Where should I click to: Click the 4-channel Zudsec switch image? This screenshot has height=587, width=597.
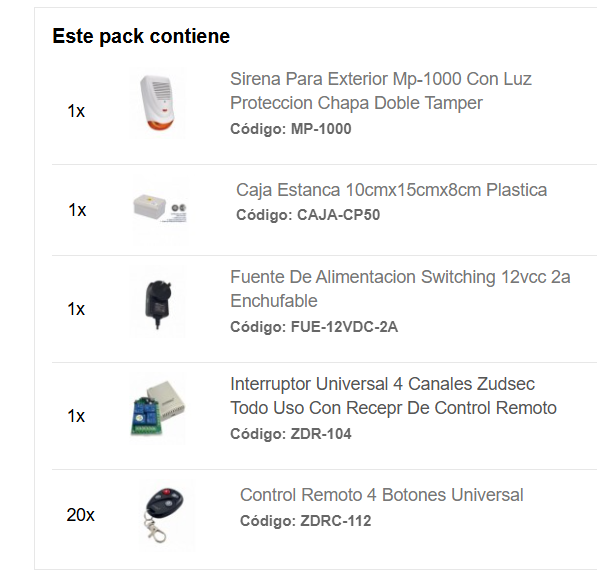point(157,408)
